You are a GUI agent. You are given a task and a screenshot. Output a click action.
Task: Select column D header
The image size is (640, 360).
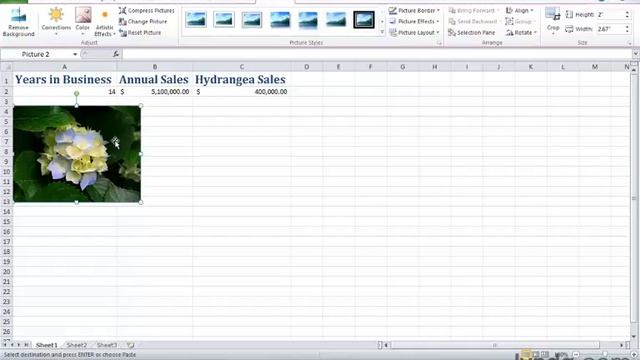point(307,67)
